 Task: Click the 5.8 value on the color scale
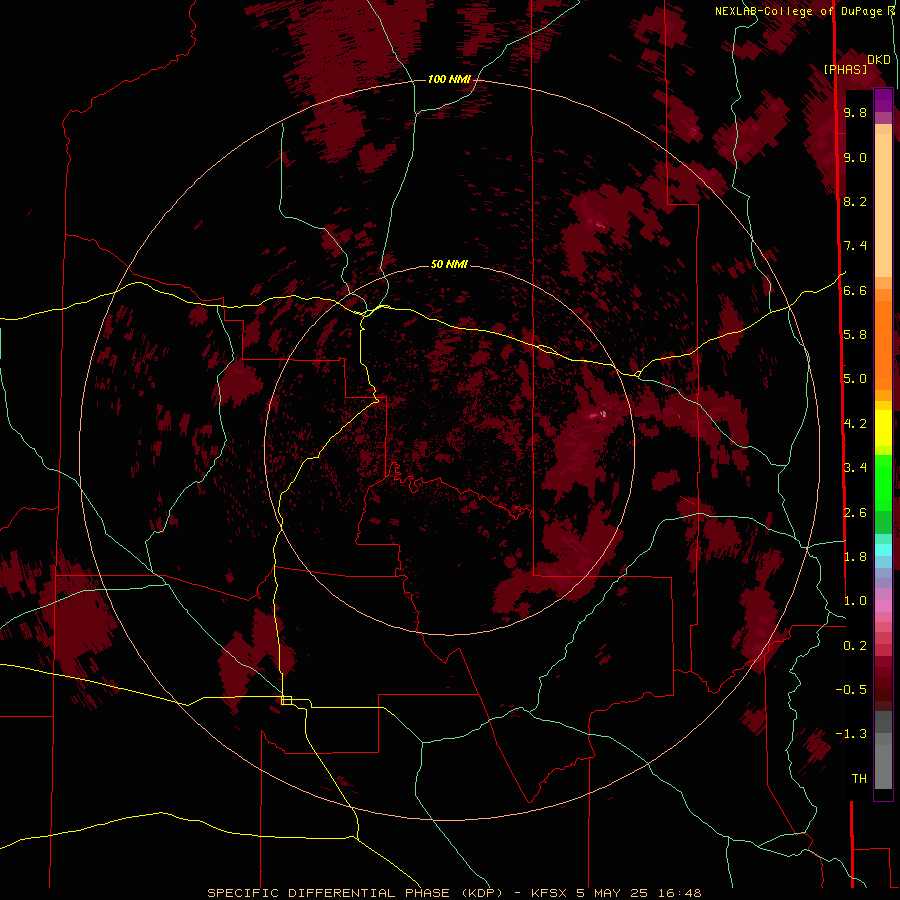click(x=855, y=335)
